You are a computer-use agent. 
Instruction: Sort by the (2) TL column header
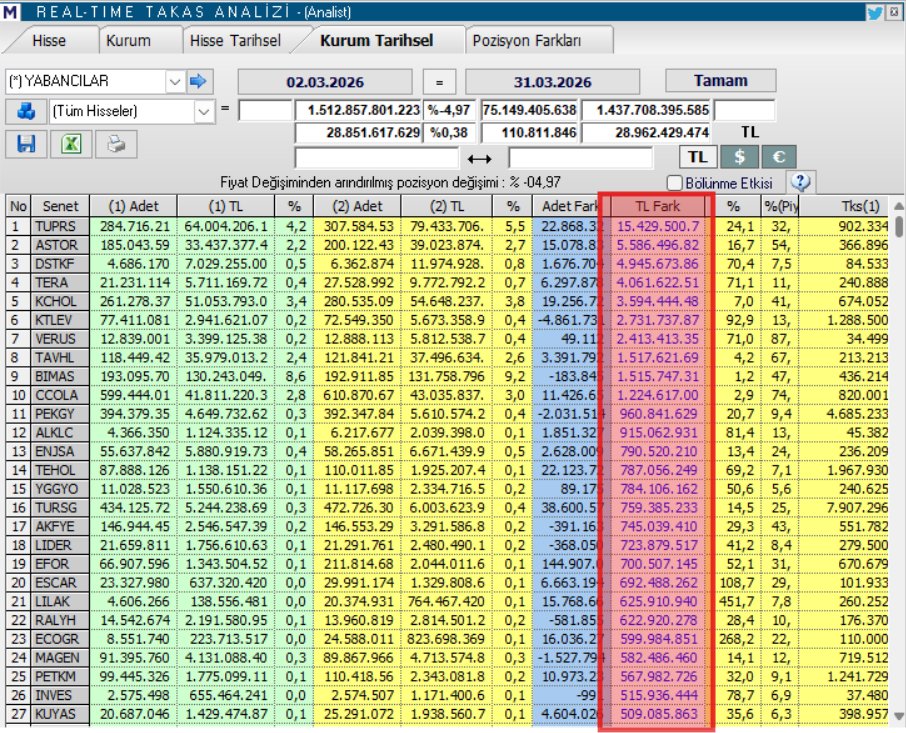click(x=447, y=206)
